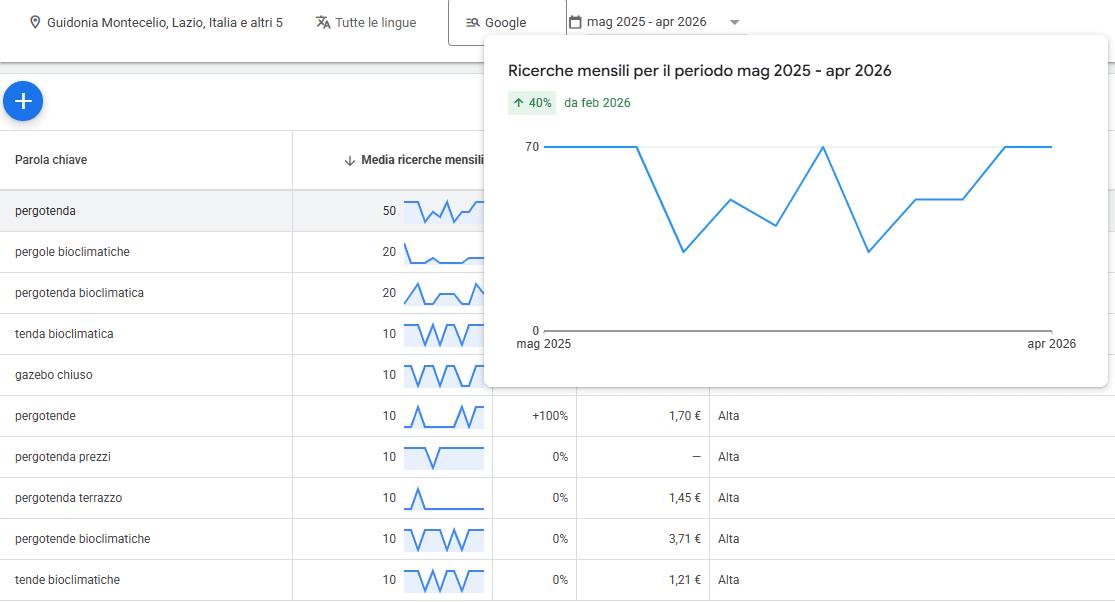Click the sort arrow on Media ricerche mensili

pyautogui.click(x=349, y=161)
